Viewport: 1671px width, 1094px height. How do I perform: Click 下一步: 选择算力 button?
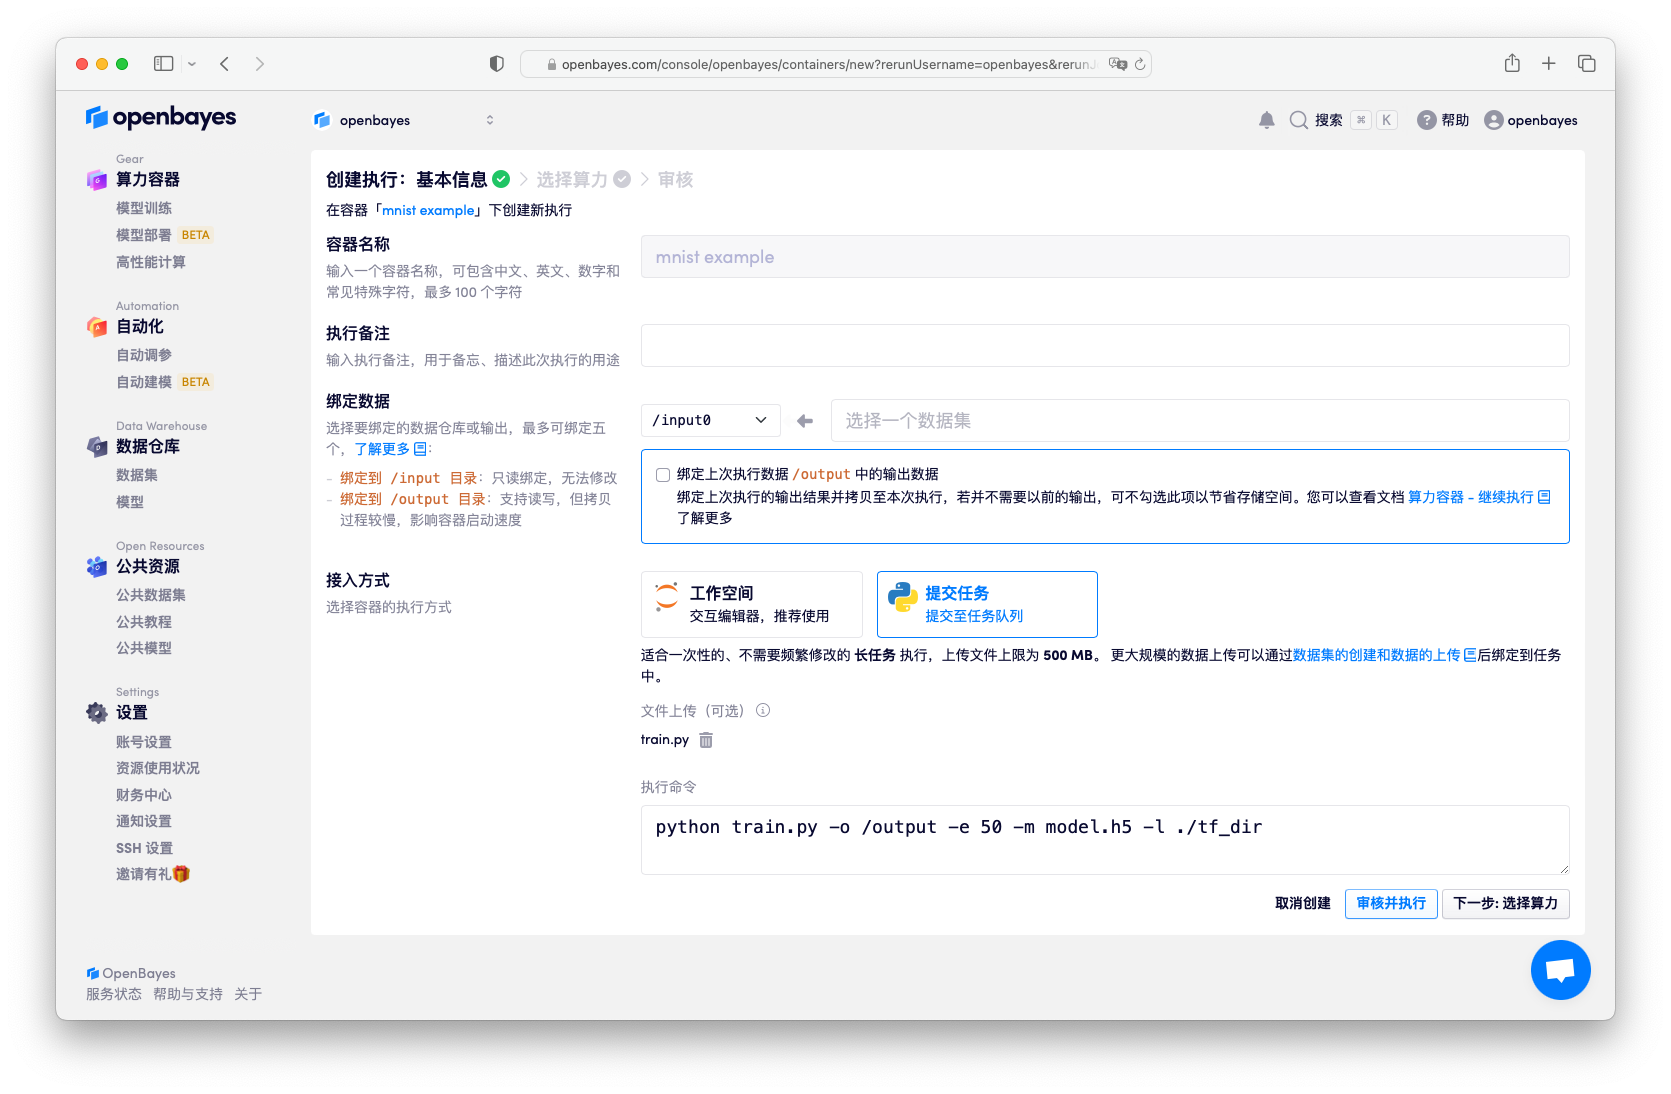(1505, 903)
